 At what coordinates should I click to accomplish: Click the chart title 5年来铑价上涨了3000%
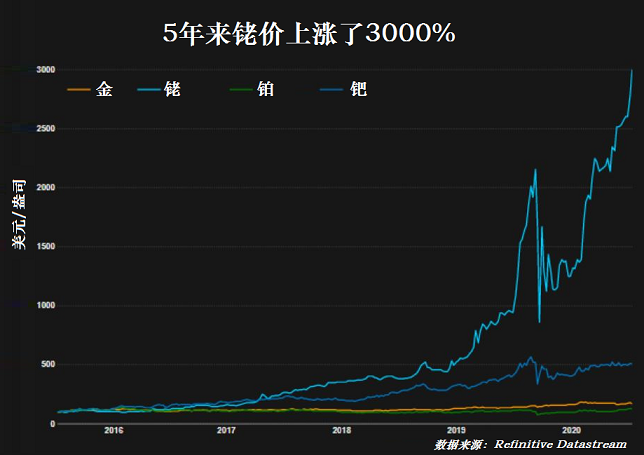pos(309,33)
